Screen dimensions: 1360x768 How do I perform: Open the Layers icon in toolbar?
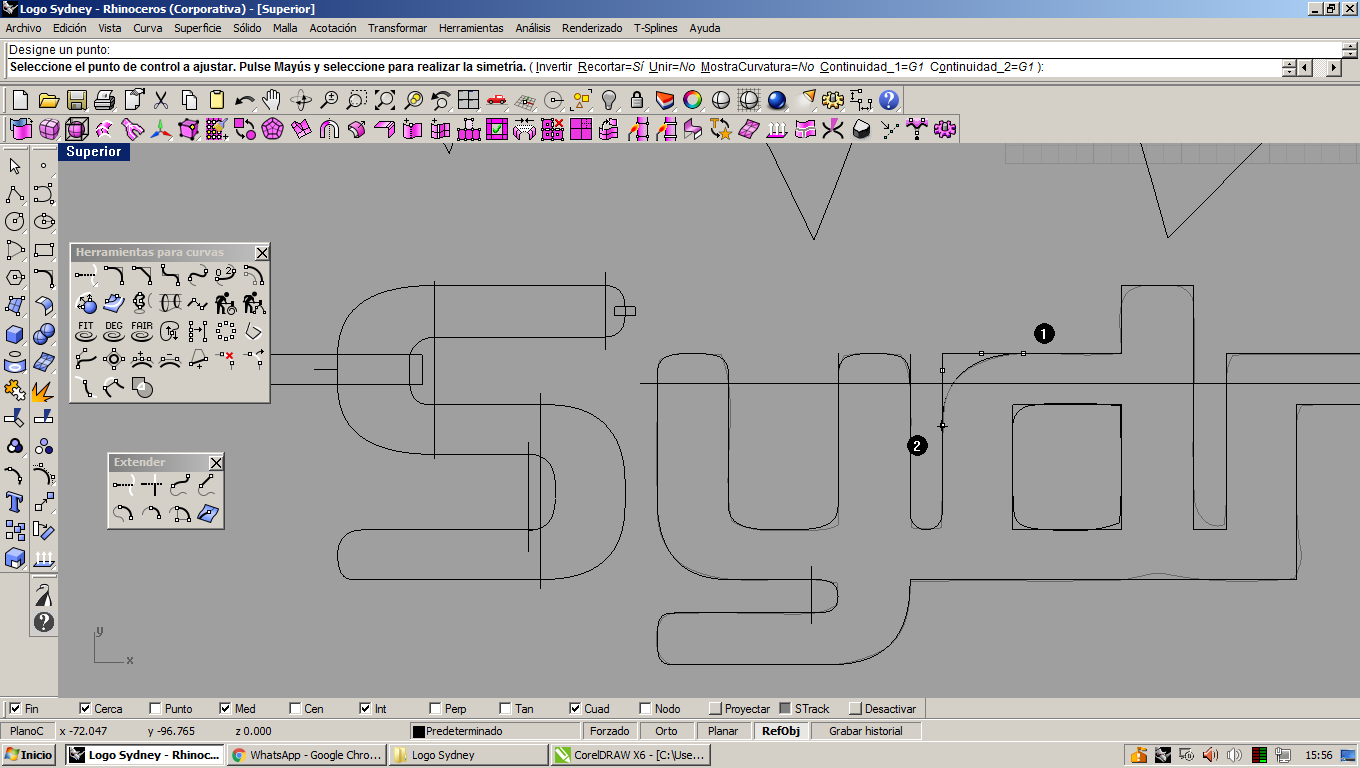tap(664, 100)
